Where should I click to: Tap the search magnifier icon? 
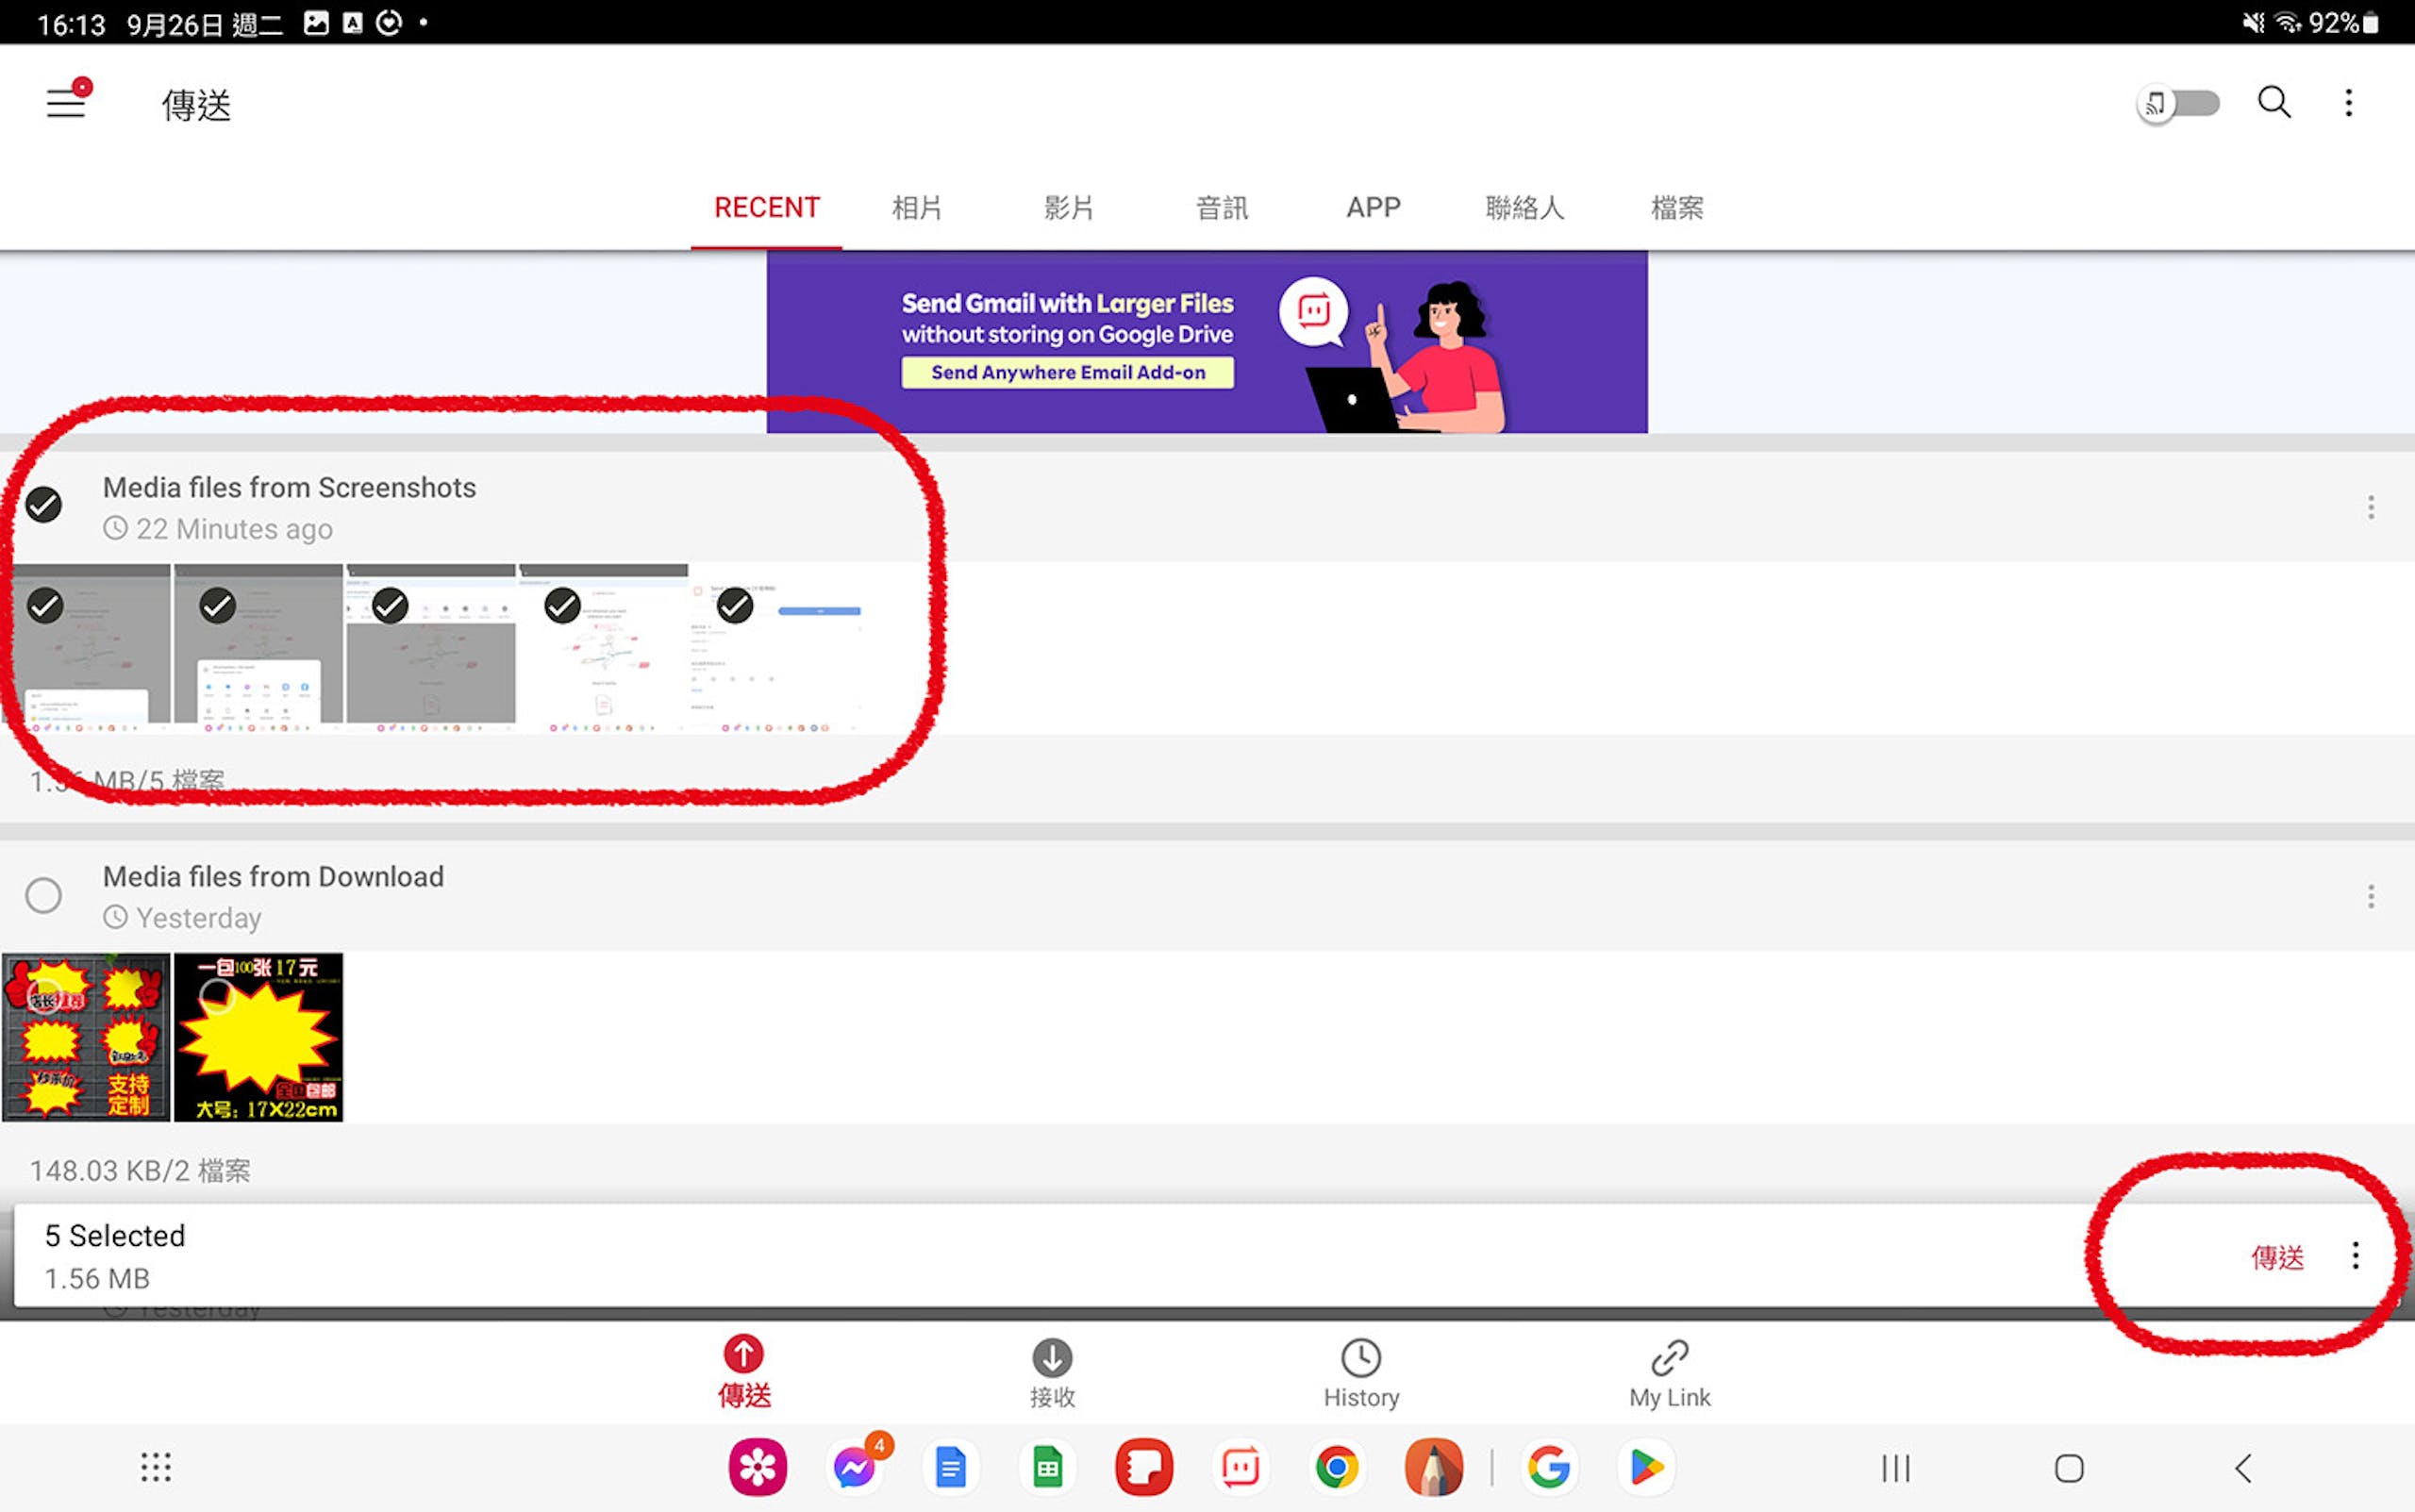point(2274,102)
